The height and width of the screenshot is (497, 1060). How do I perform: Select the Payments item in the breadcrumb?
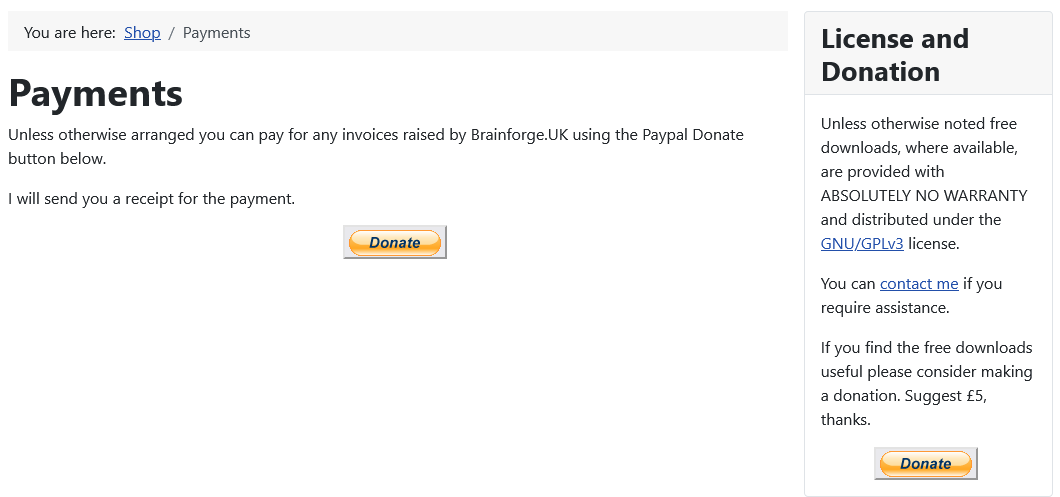point(216,32)
